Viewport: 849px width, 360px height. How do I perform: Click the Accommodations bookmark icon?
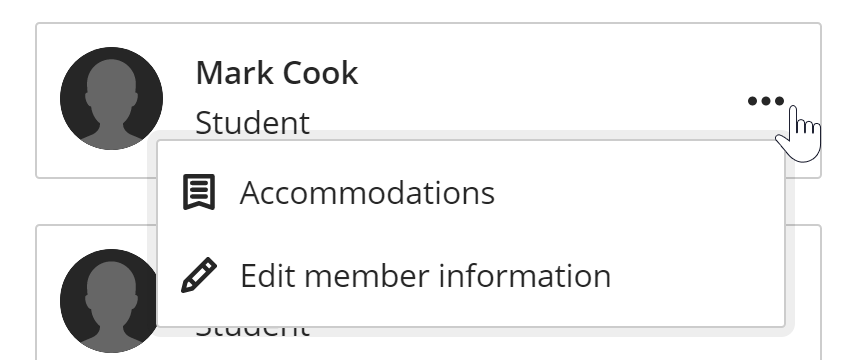coord(199,192)
